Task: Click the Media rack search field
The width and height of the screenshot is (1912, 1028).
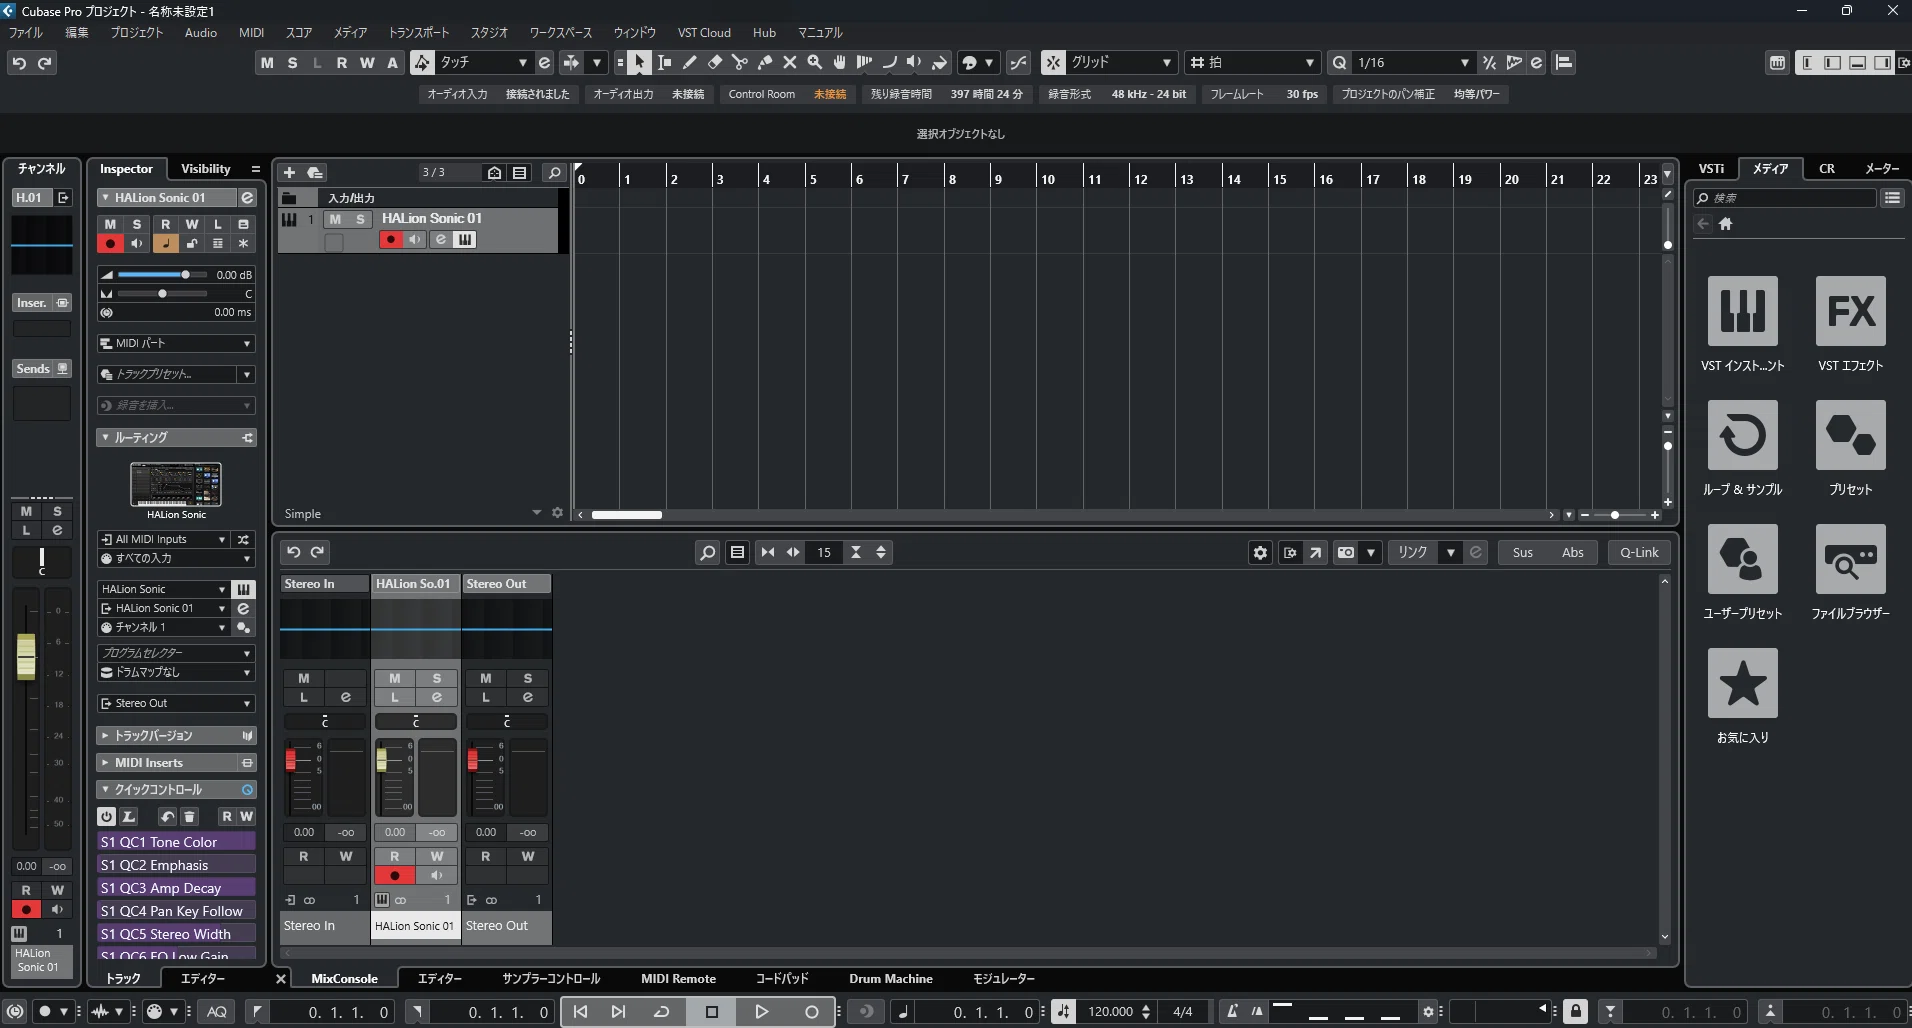Action: pyautogui.click(x=1784, y=198)
